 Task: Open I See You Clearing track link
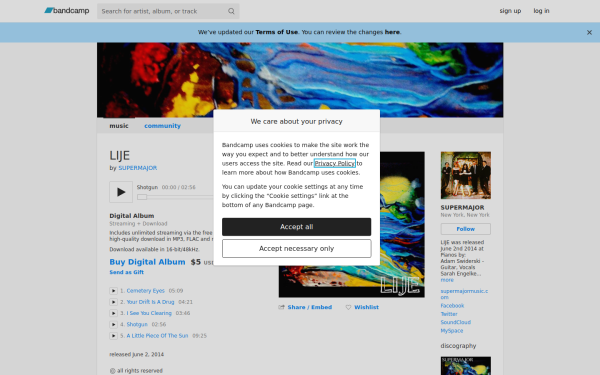point(149,313)
